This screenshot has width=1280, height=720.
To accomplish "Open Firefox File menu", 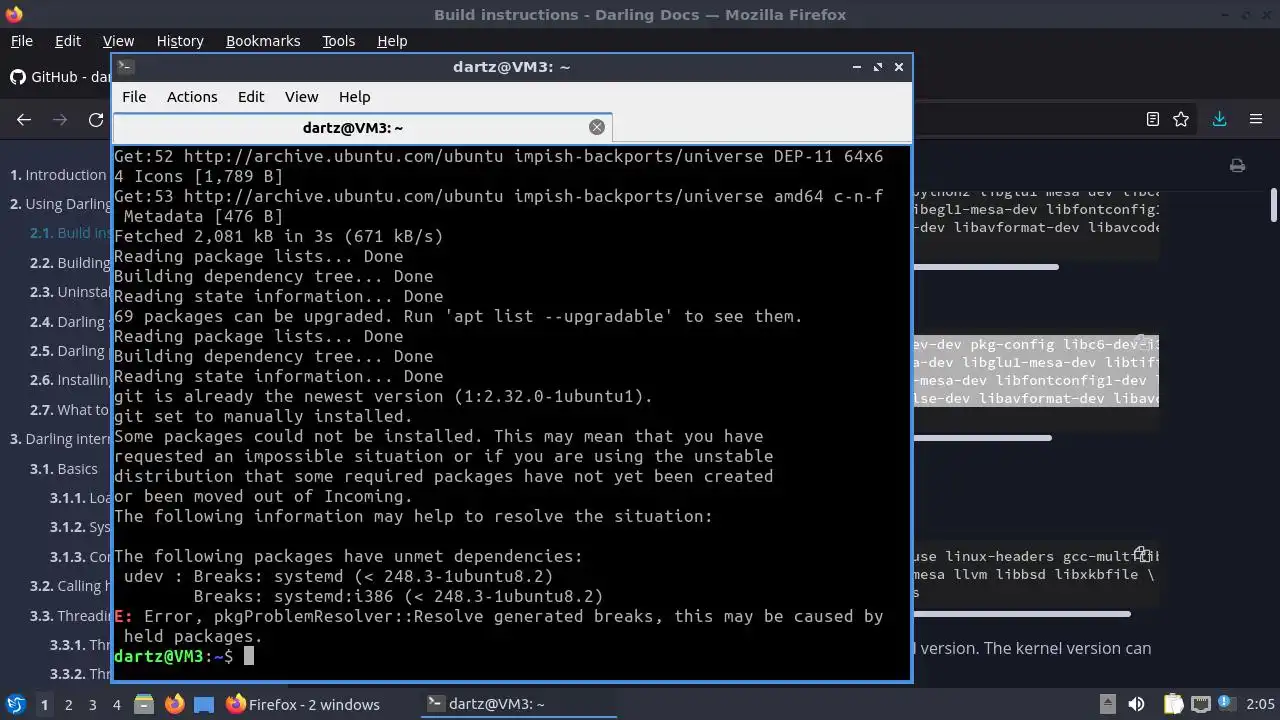I will click(x=21, y=41).
